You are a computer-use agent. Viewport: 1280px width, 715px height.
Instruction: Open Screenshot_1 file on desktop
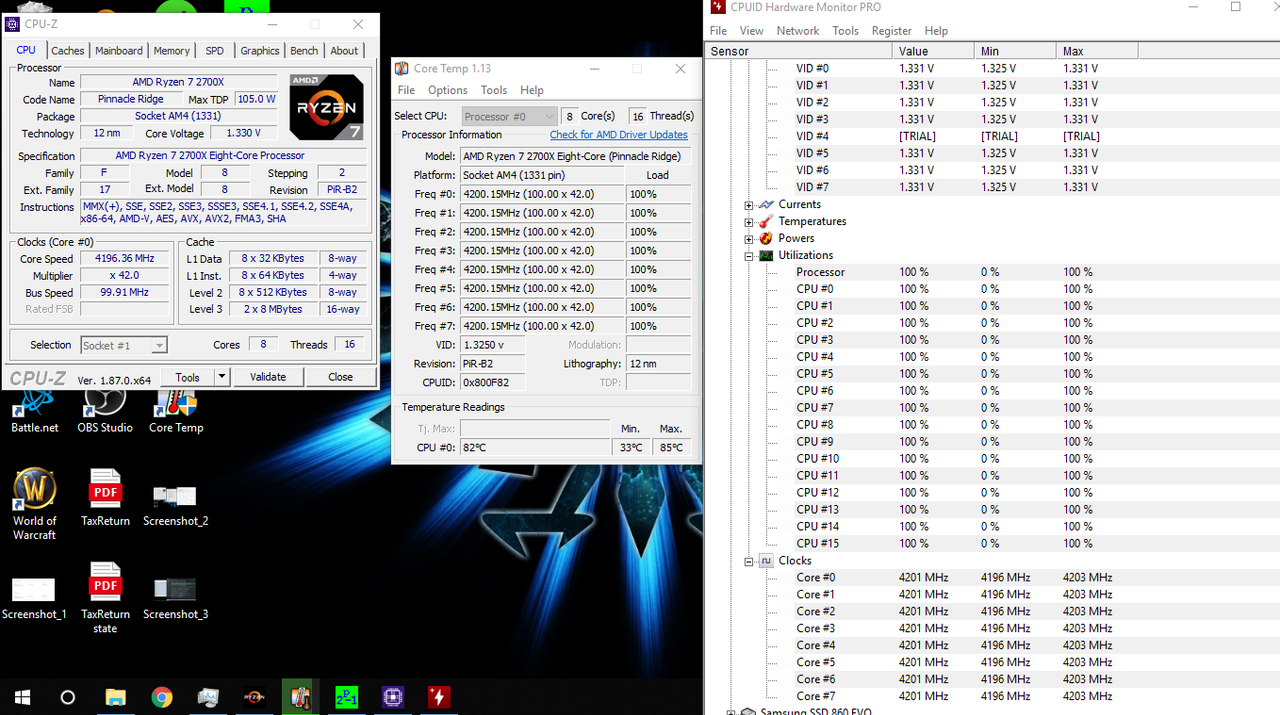point(34,598)
